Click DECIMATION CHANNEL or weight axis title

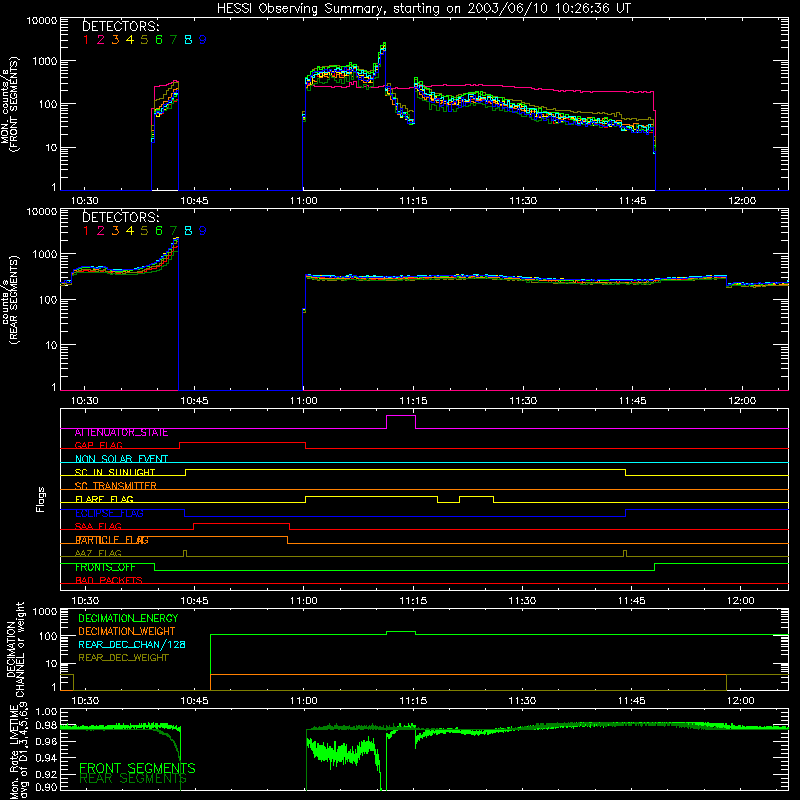click(15, 650)
